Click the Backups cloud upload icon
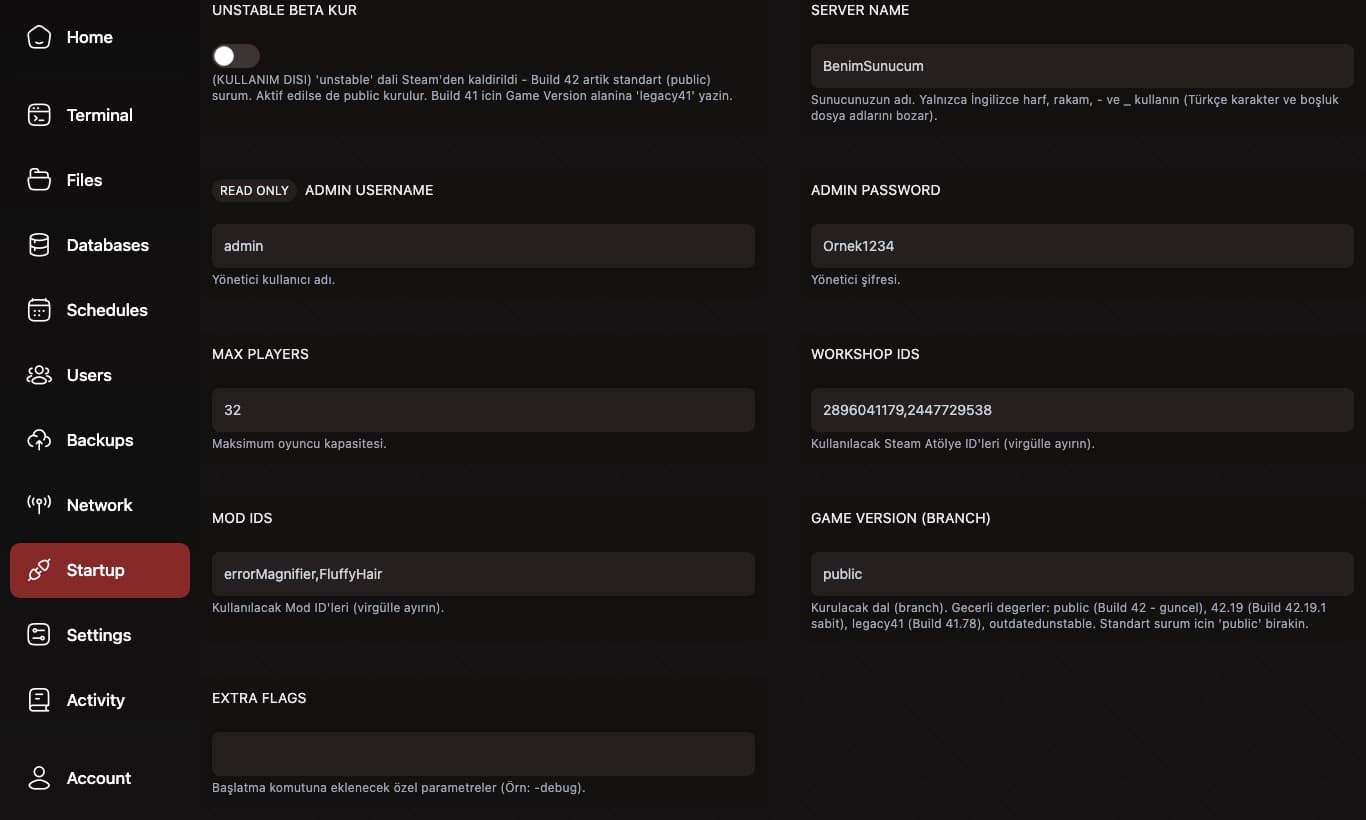 click(x=39, y=440)
